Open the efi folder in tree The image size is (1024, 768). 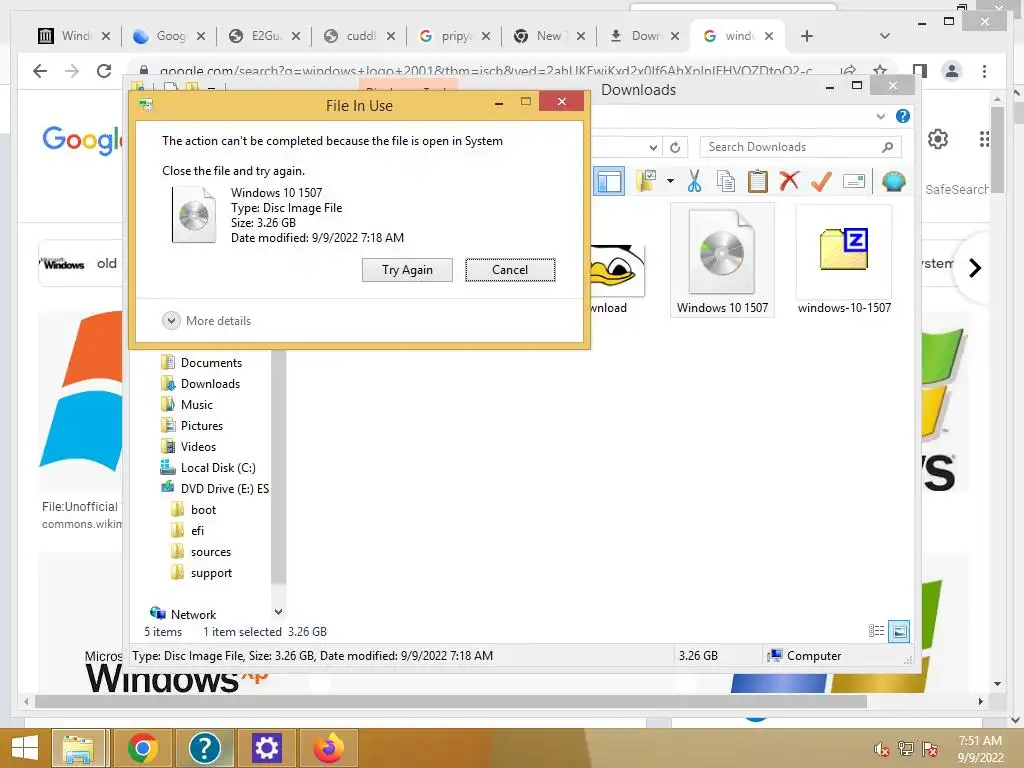(188, 530)
